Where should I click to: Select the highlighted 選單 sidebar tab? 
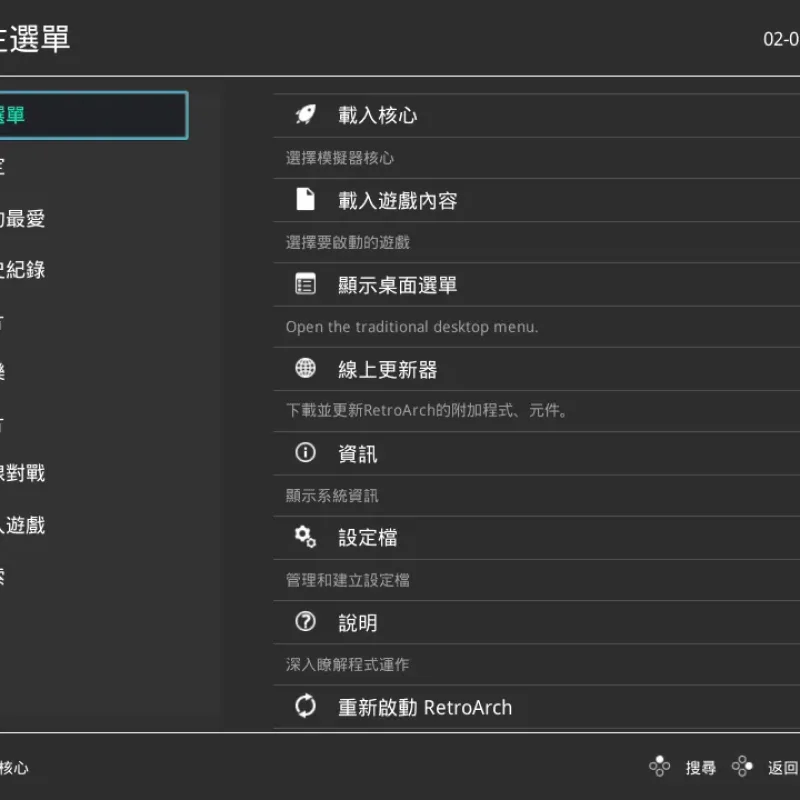point(94,115)
